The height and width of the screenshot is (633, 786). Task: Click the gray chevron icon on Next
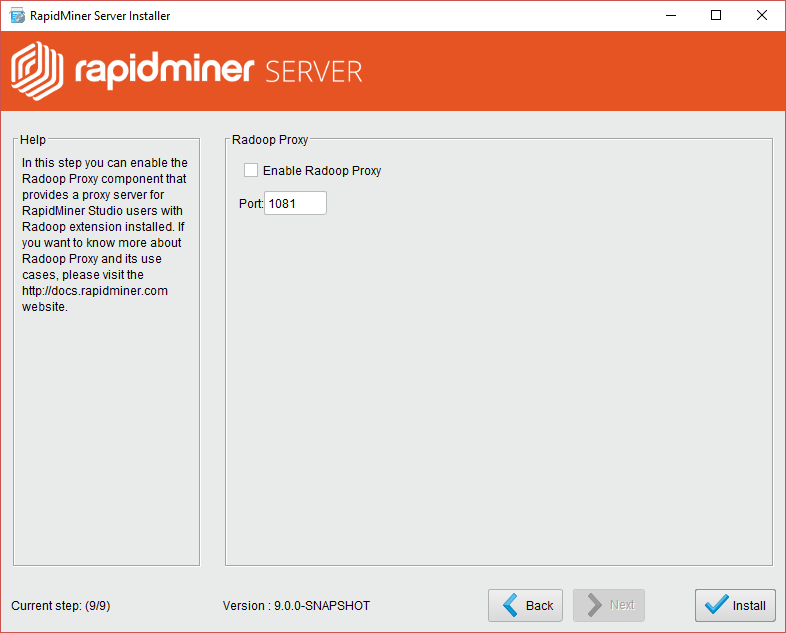click(x=594, y=605)
